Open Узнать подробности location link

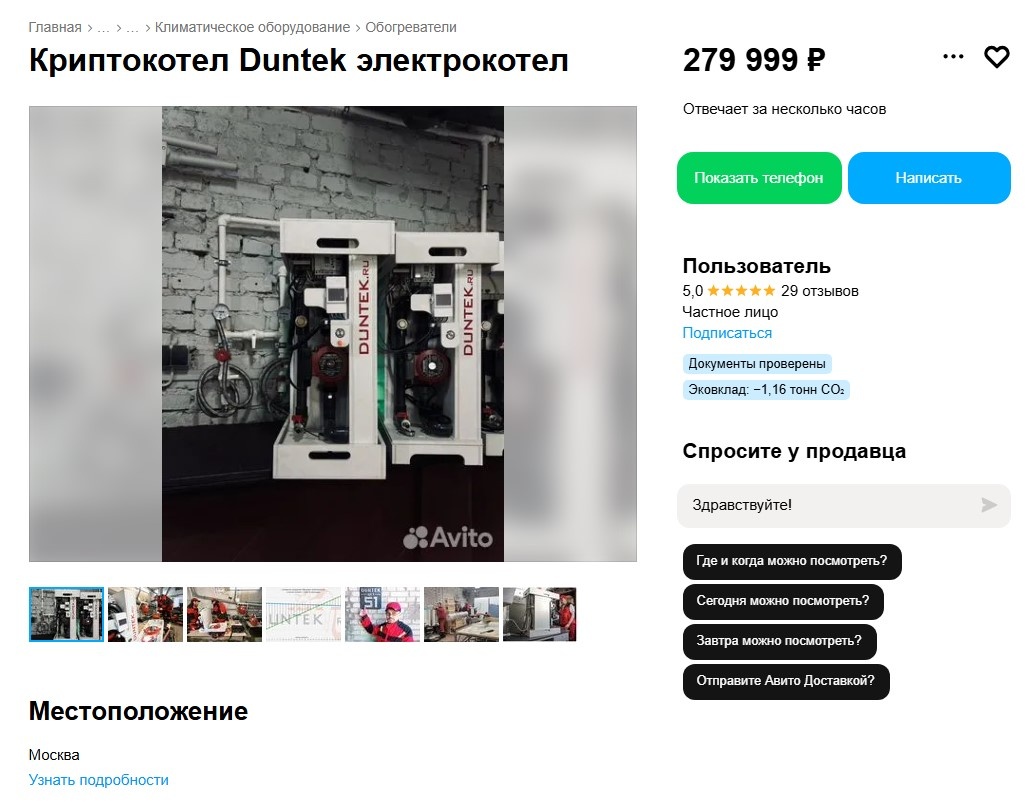pos(99,780)
